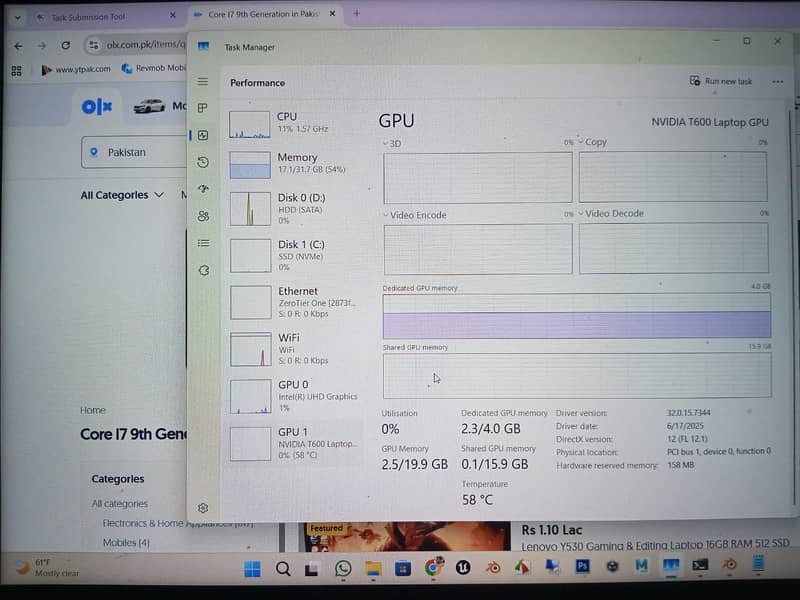Screen dimensions: 800x600
Task: Open the Copy engine graph dropdown
Action: (582, 143)
